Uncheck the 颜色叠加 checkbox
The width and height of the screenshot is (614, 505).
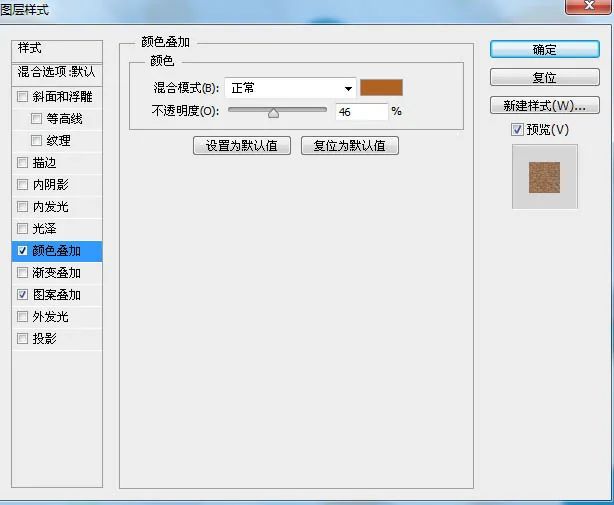coord(22,251)
